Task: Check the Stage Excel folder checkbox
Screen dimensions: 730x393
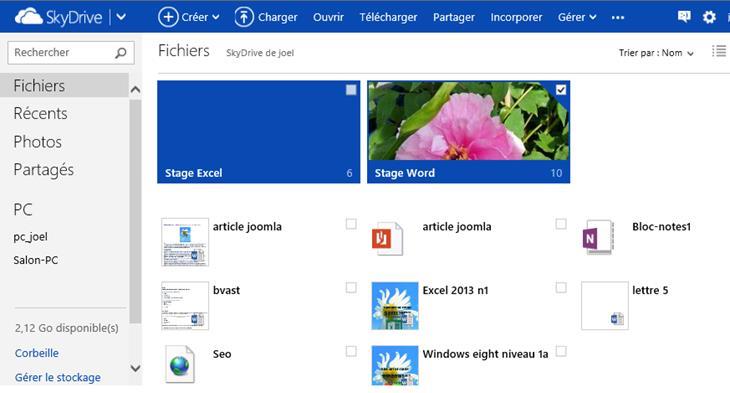Action: (351, 89)
